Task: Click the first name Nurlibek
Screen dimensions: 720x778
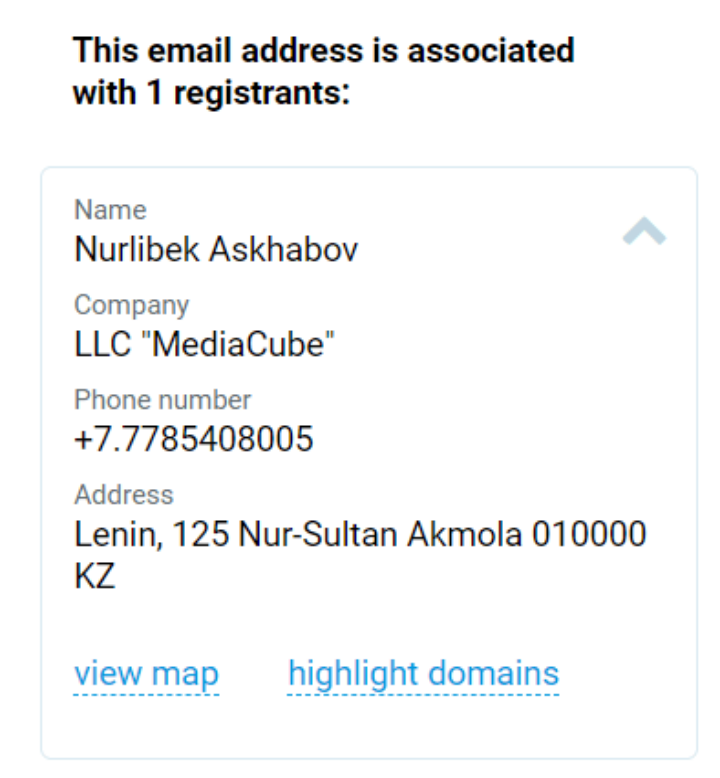Action: (137, 250)
